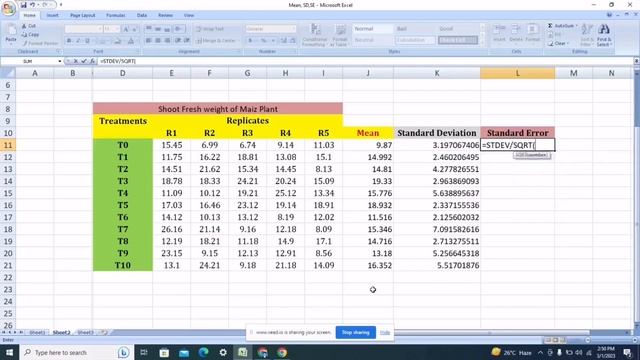Apply Percent Style

point(264,41)
